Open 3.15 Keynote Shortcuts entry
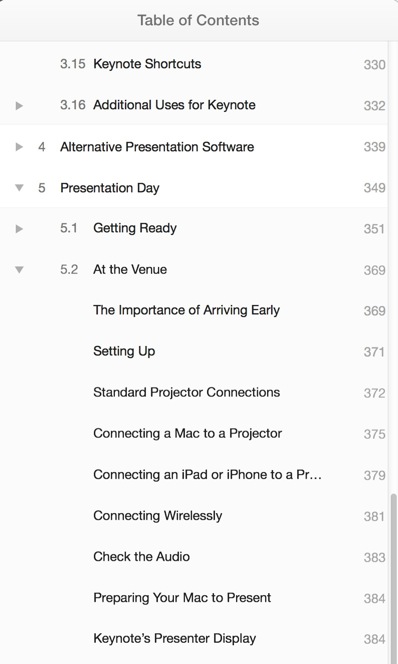398x664 pixels. tap(147, 64)
